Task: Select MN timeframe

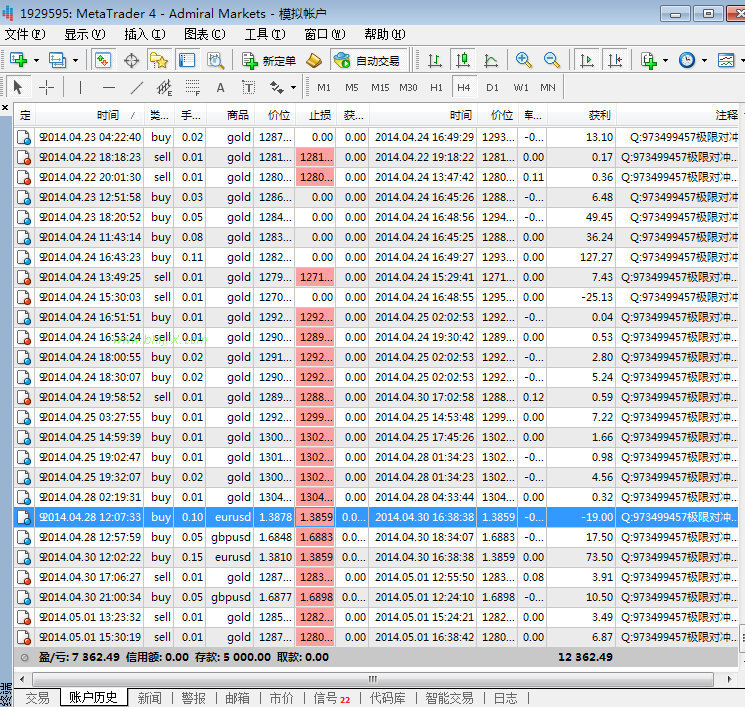Action: coord(548,87)
